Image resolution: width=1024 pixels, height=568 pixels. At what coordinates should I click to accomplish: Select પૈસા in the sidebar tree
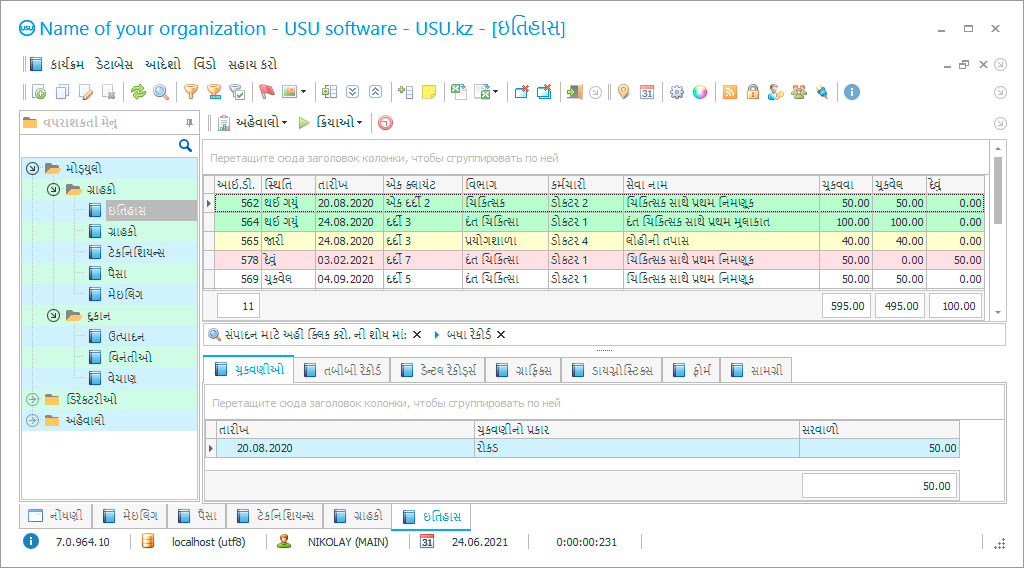coord(118,273)
